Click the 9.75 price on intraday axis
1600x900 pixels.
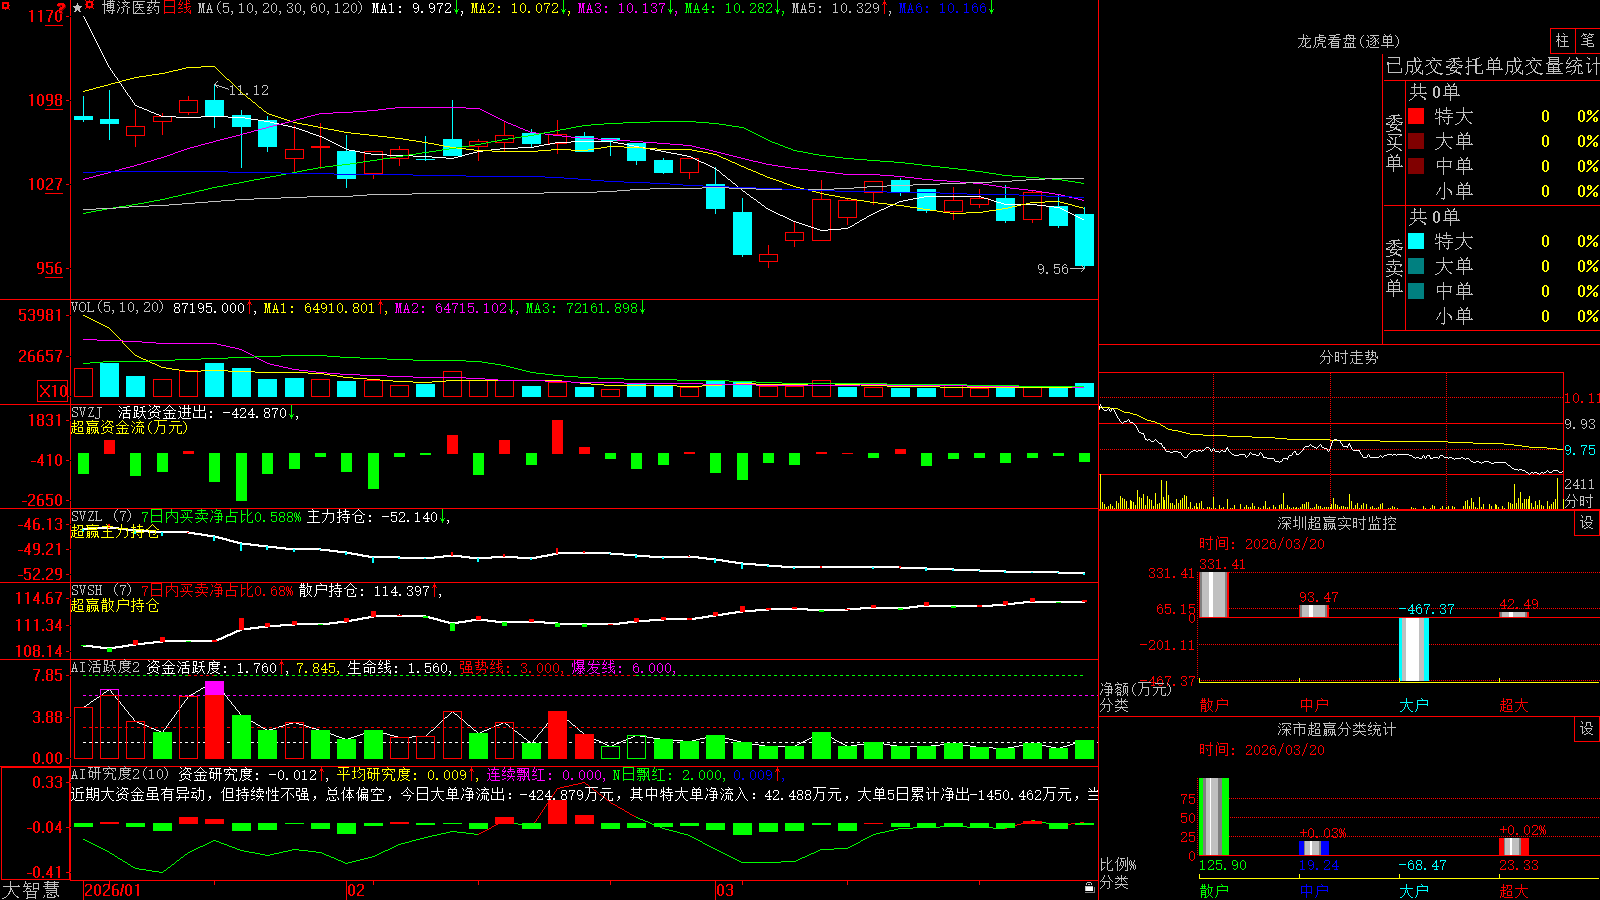pyautogui.click(x=1580, y=451)
